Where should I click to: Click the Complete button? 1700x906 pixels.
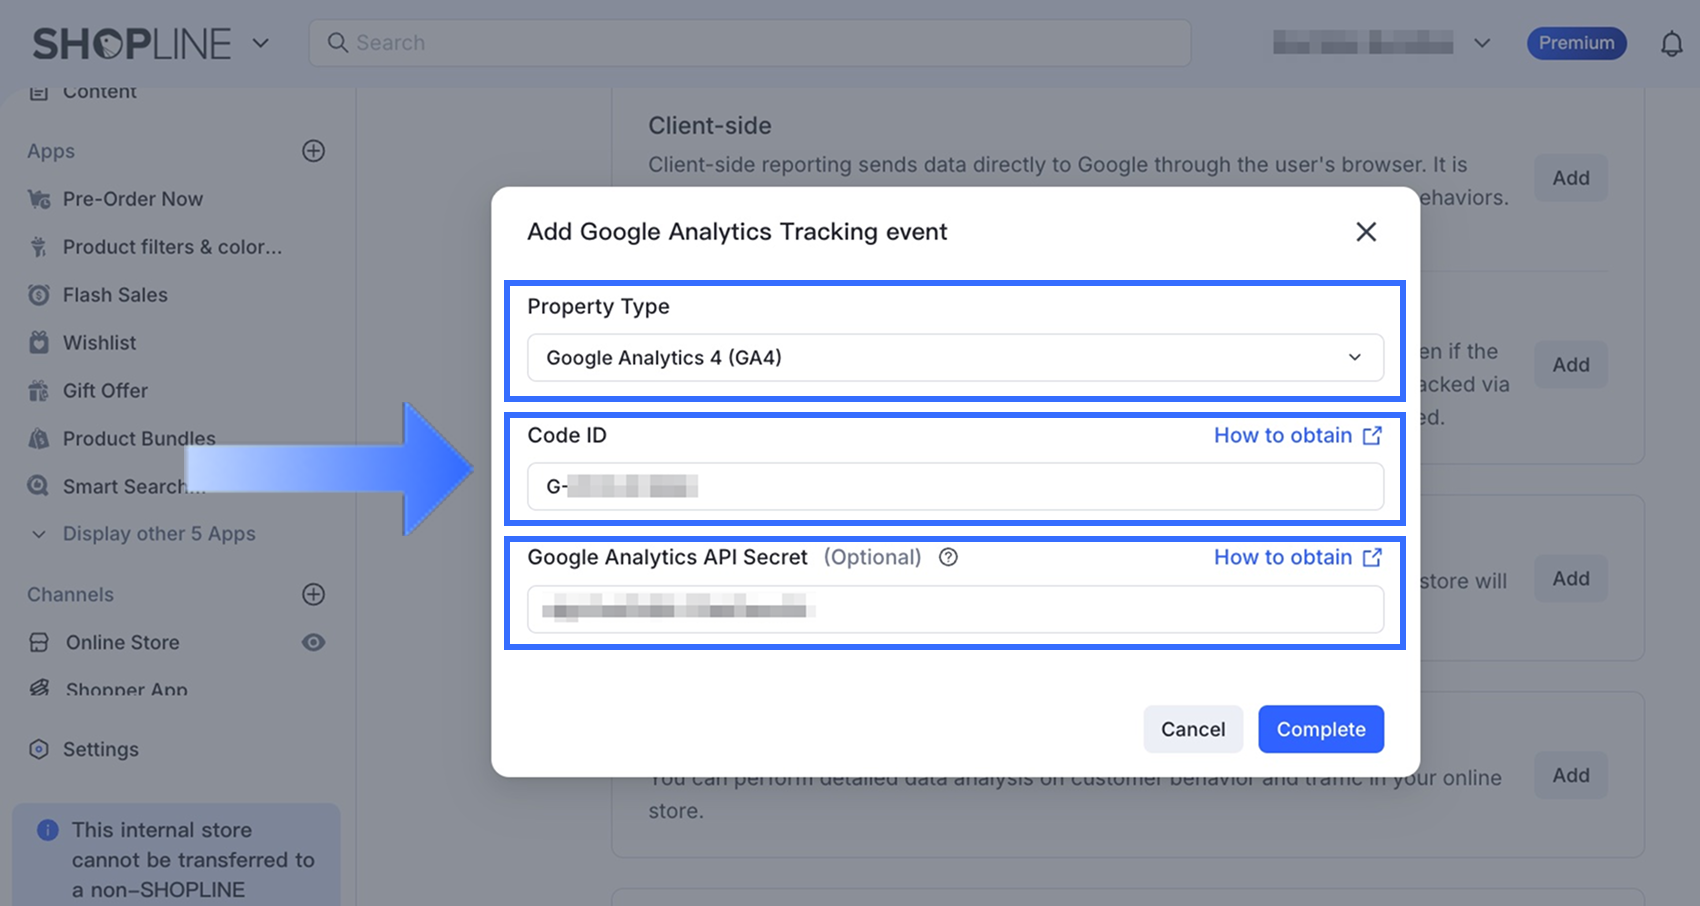(1321, 729)
